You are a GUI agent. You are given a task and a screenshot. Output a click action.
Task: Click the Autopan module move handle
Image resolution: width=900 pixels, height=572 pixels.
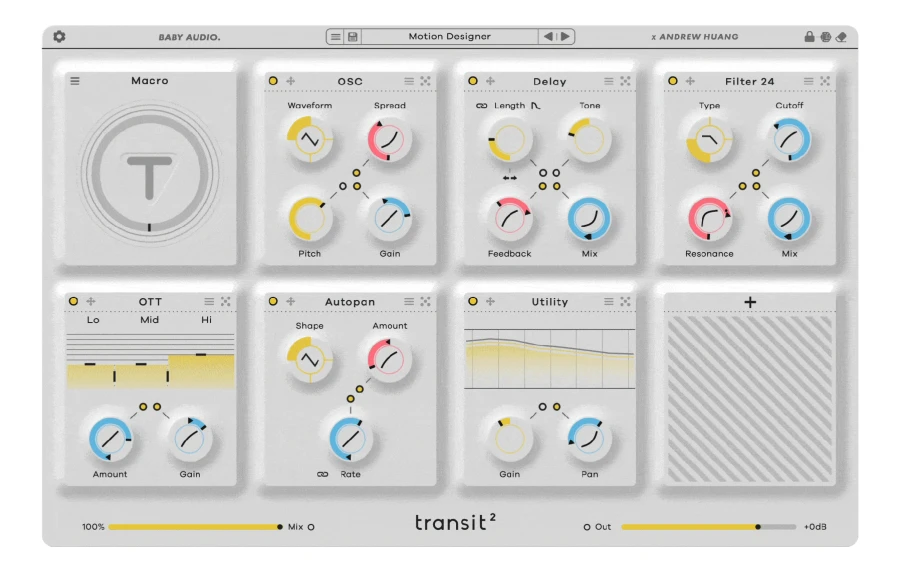click(x=291, y=301)
